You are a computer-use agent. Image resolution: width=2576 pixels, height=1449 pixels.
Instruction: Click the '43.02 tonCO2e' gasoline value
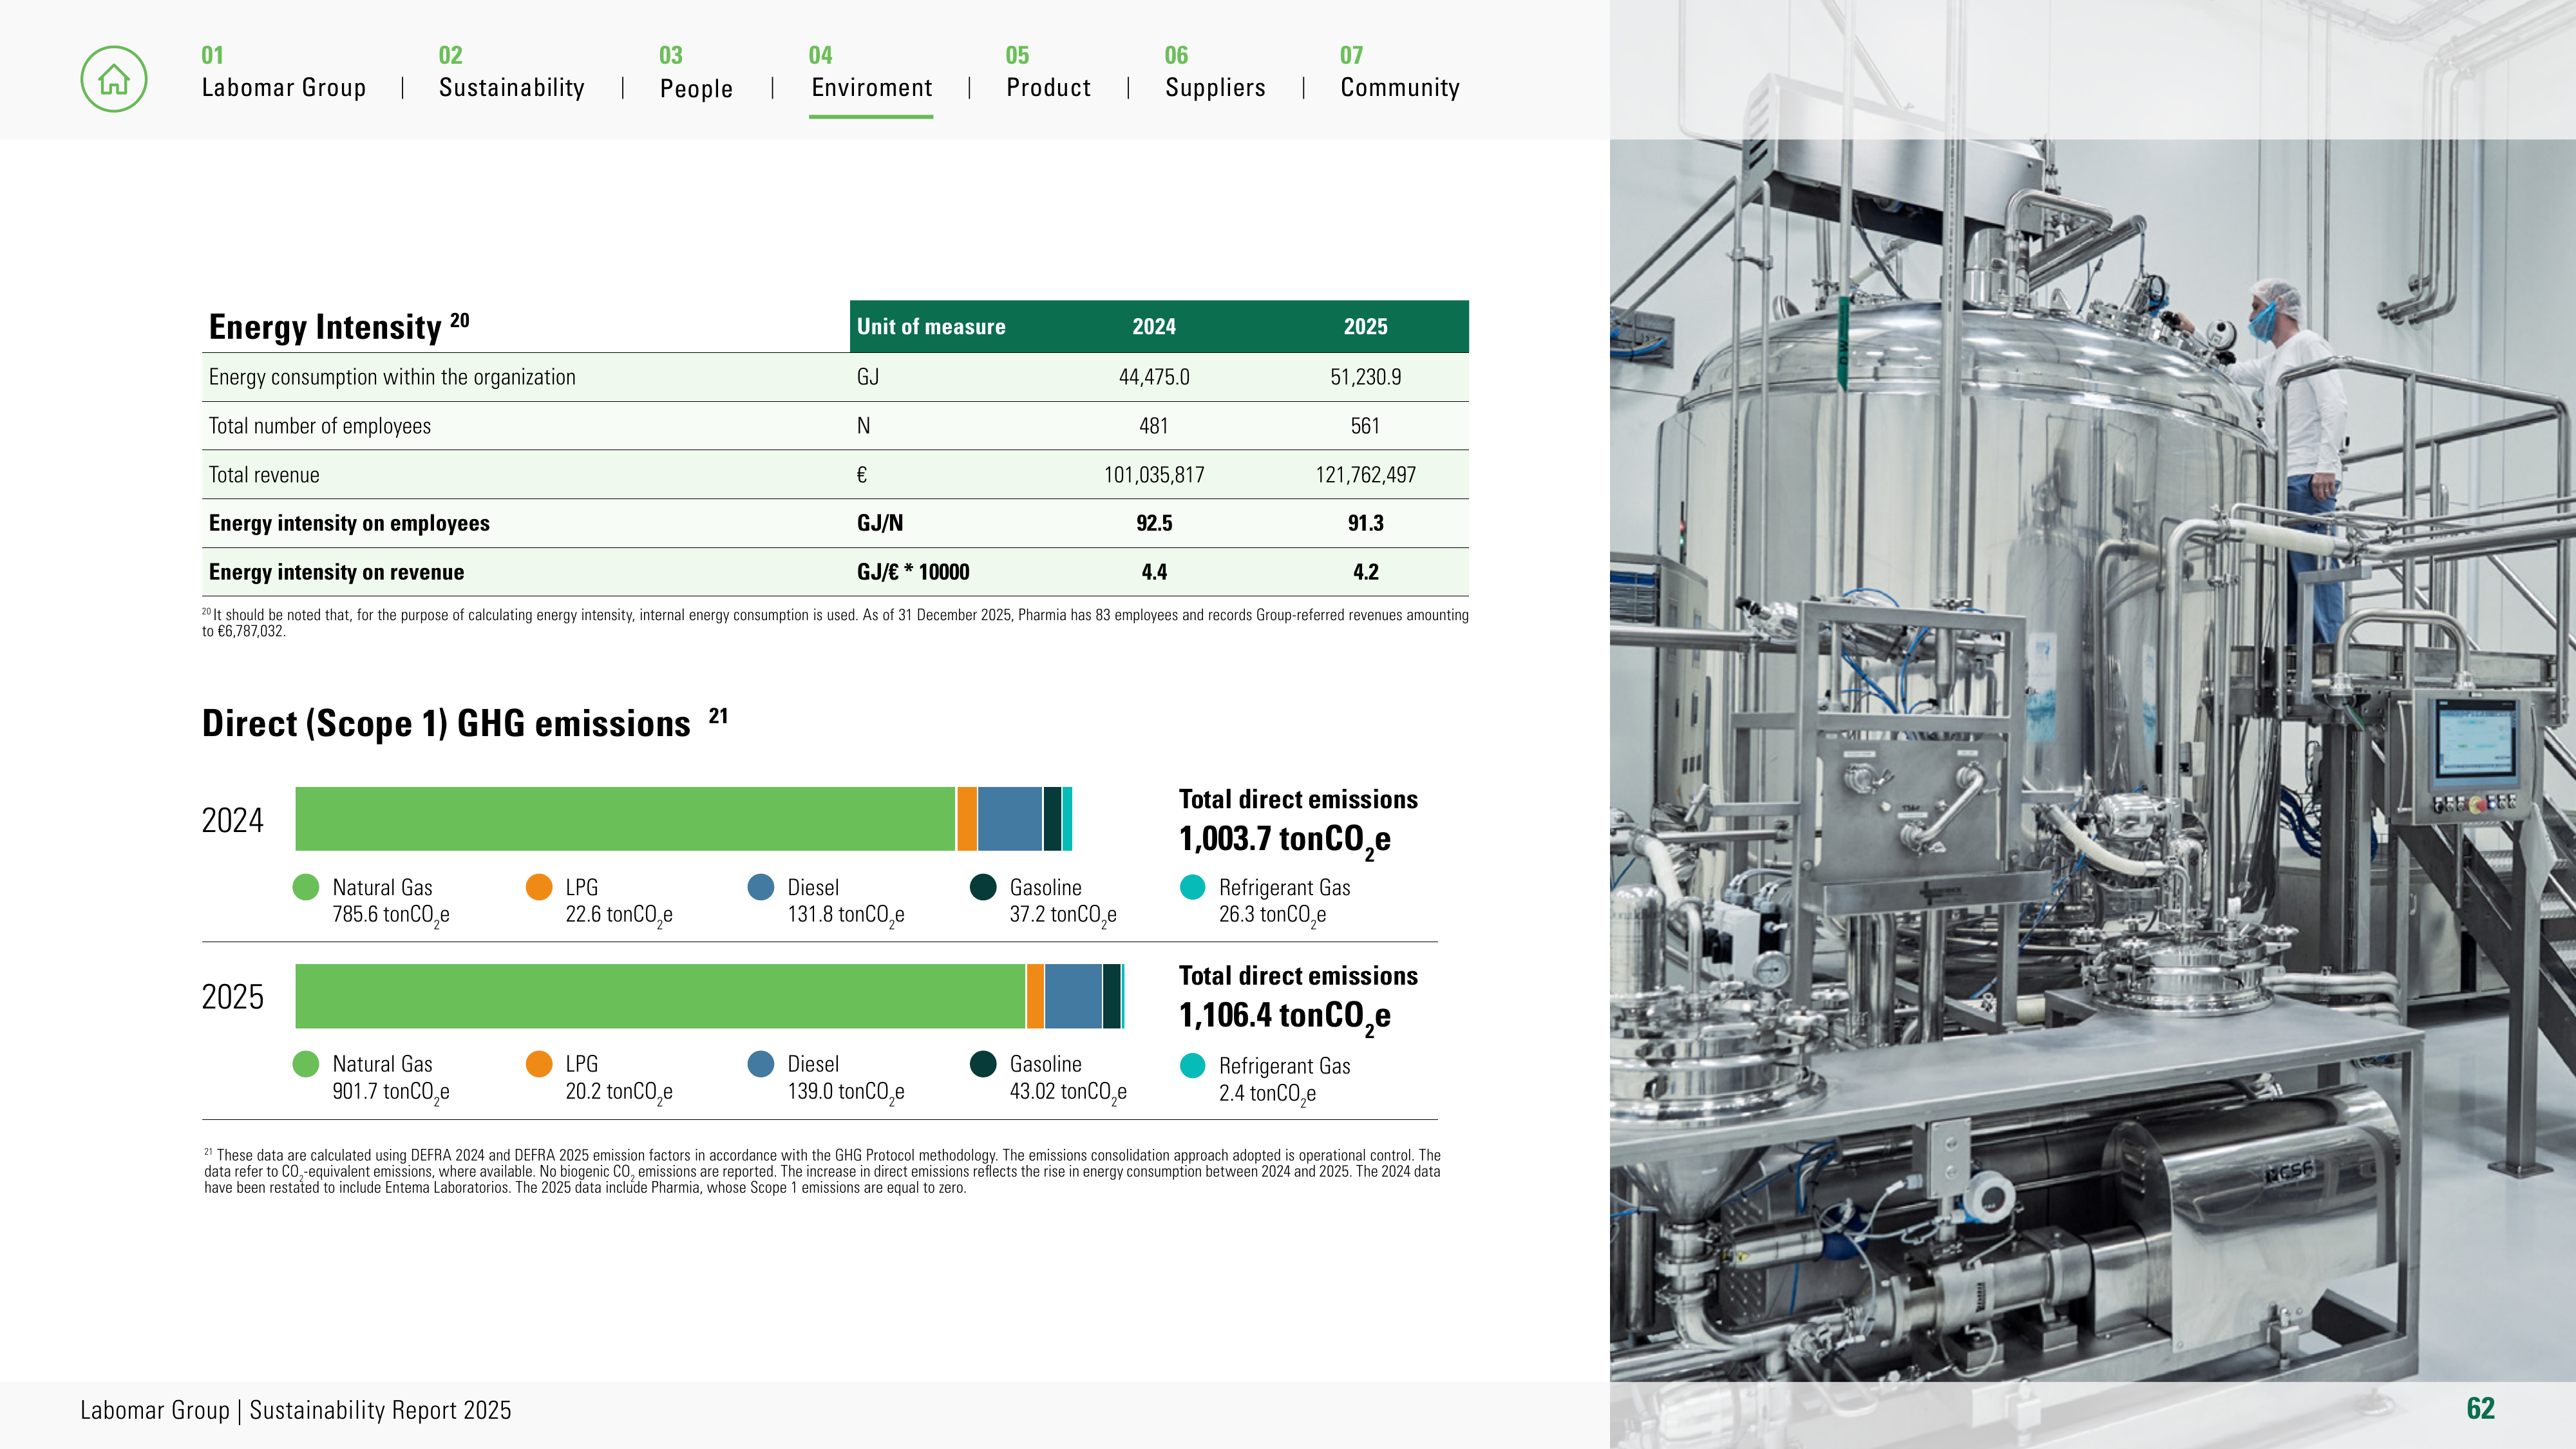point(1068,1092)
